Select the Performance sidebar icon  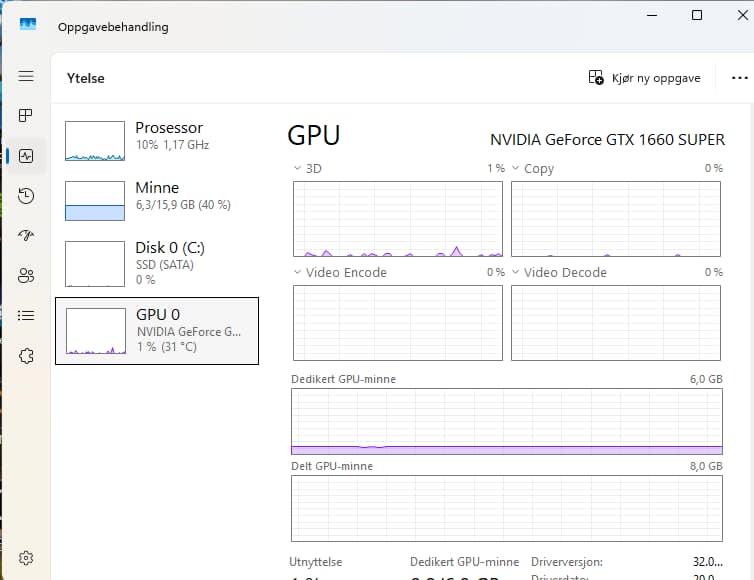pyautogui.click(x=26, y=156)
